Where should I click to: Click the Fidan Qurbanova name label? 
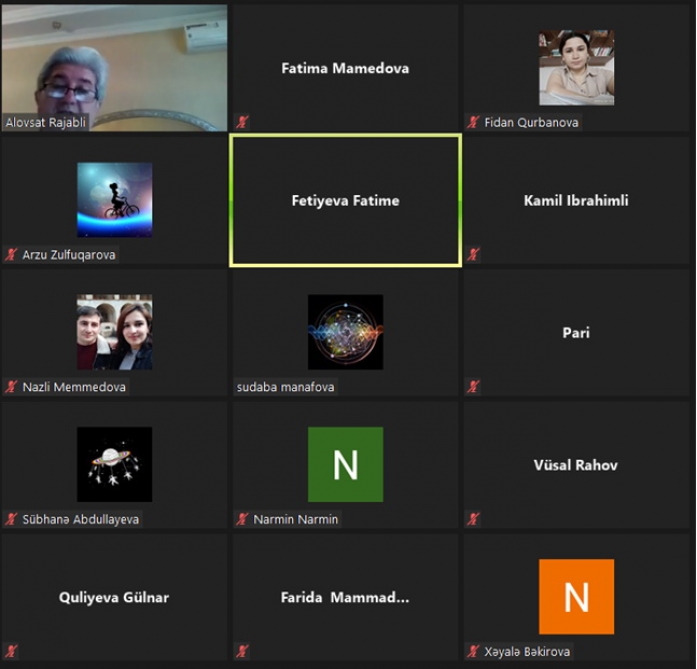pyautogui.click(x=531, y=122)
